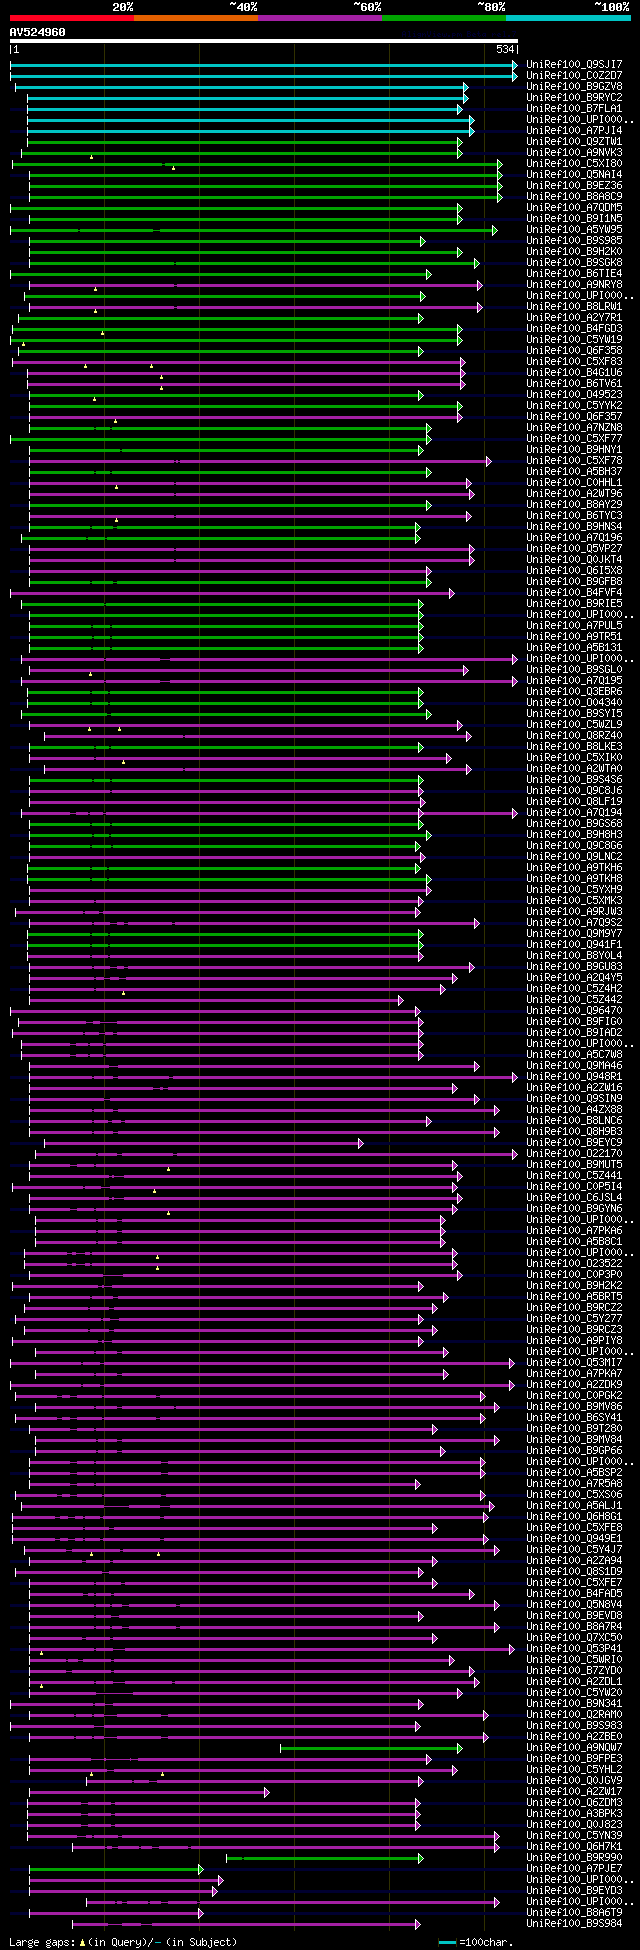The image size is (640, 1950).
Task: Click the orange ~40% identity legend segment
Action: (196, 17)
